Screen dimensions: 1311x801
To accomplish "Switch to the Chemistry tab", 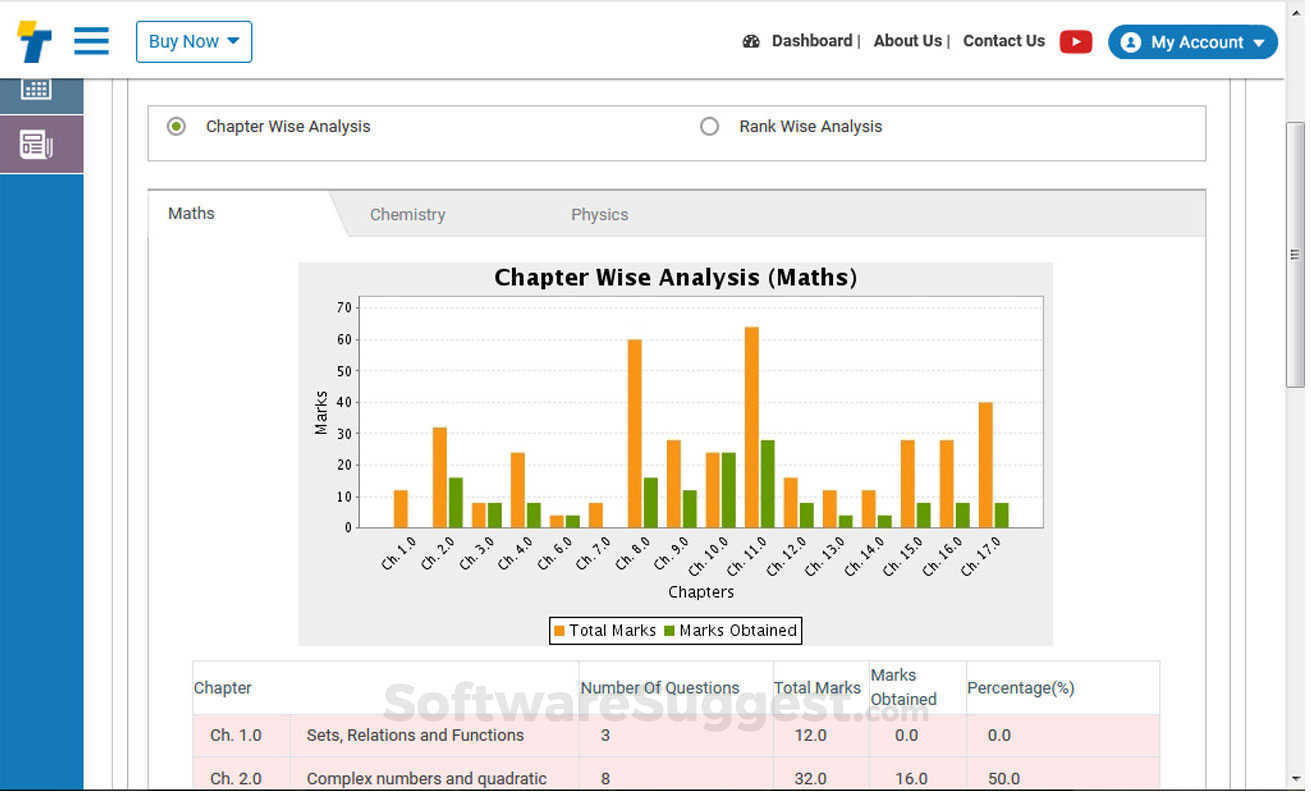I will pos(408,214).
